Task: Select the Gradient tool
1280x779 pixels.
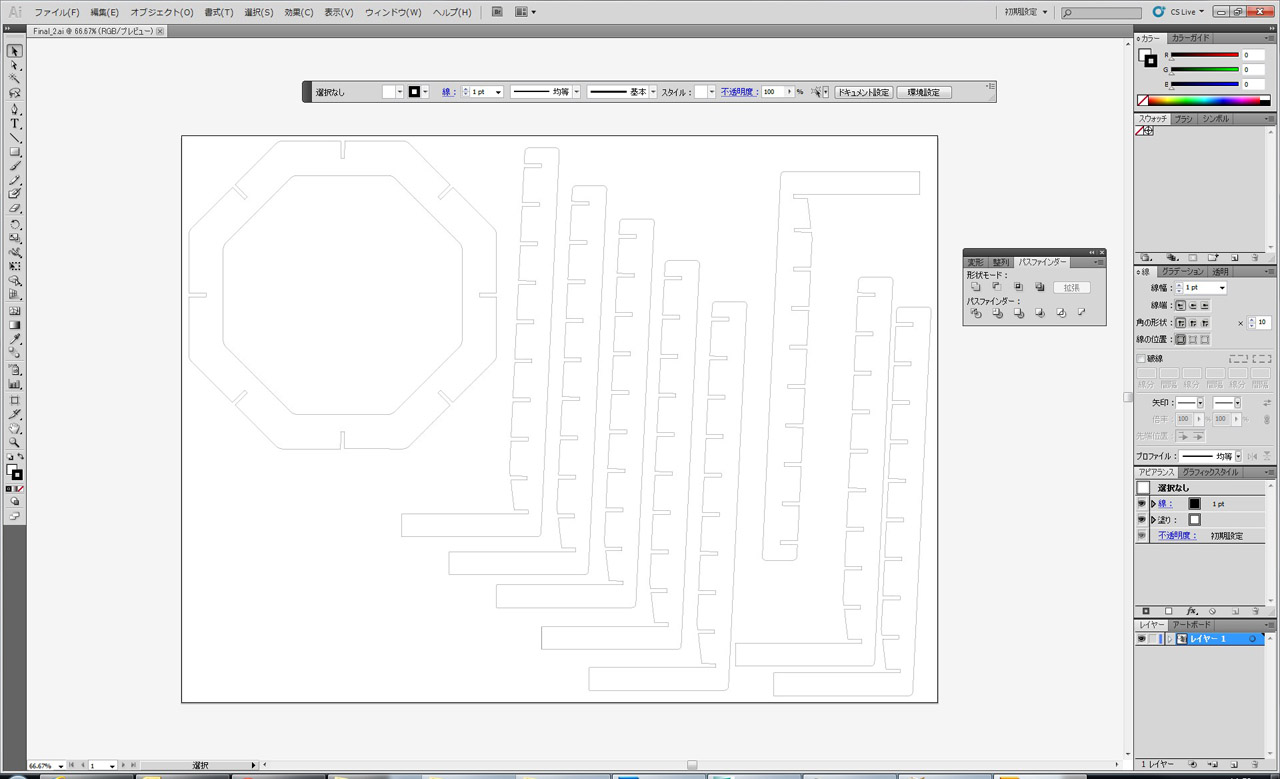Action: (x=15, y=325)
